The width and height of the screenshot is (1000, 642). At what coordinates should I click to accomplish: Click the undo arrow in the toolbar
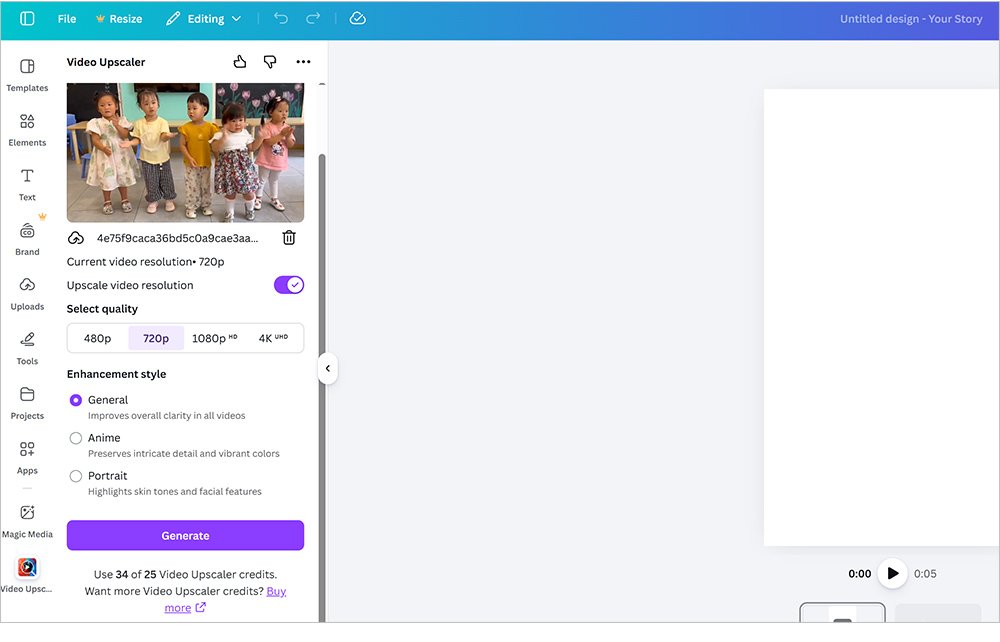[x=280, y=18]
